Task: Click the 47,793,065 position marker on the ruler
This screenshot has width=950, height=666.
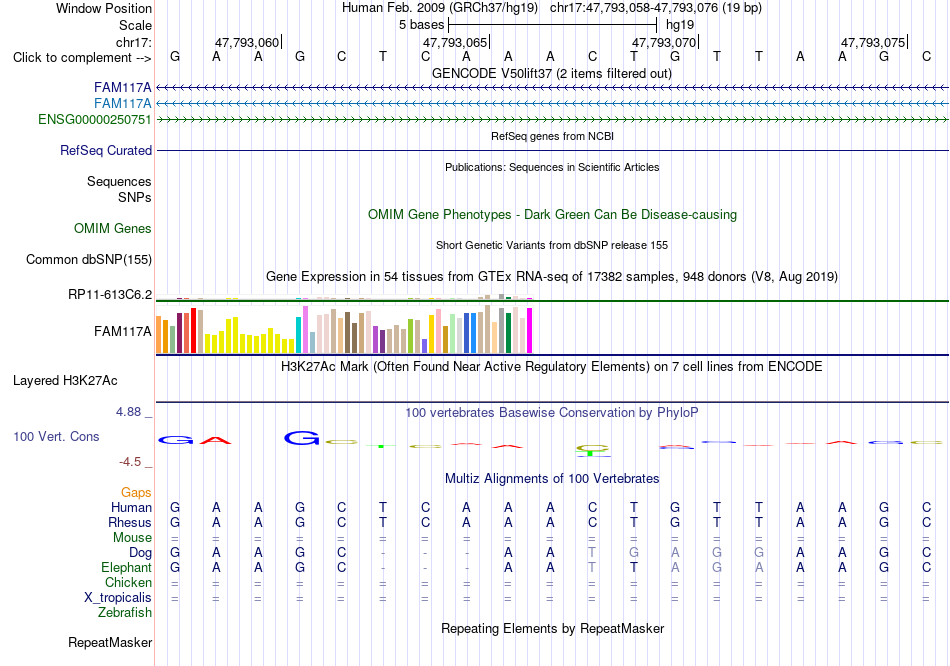Action: (455, 42)
